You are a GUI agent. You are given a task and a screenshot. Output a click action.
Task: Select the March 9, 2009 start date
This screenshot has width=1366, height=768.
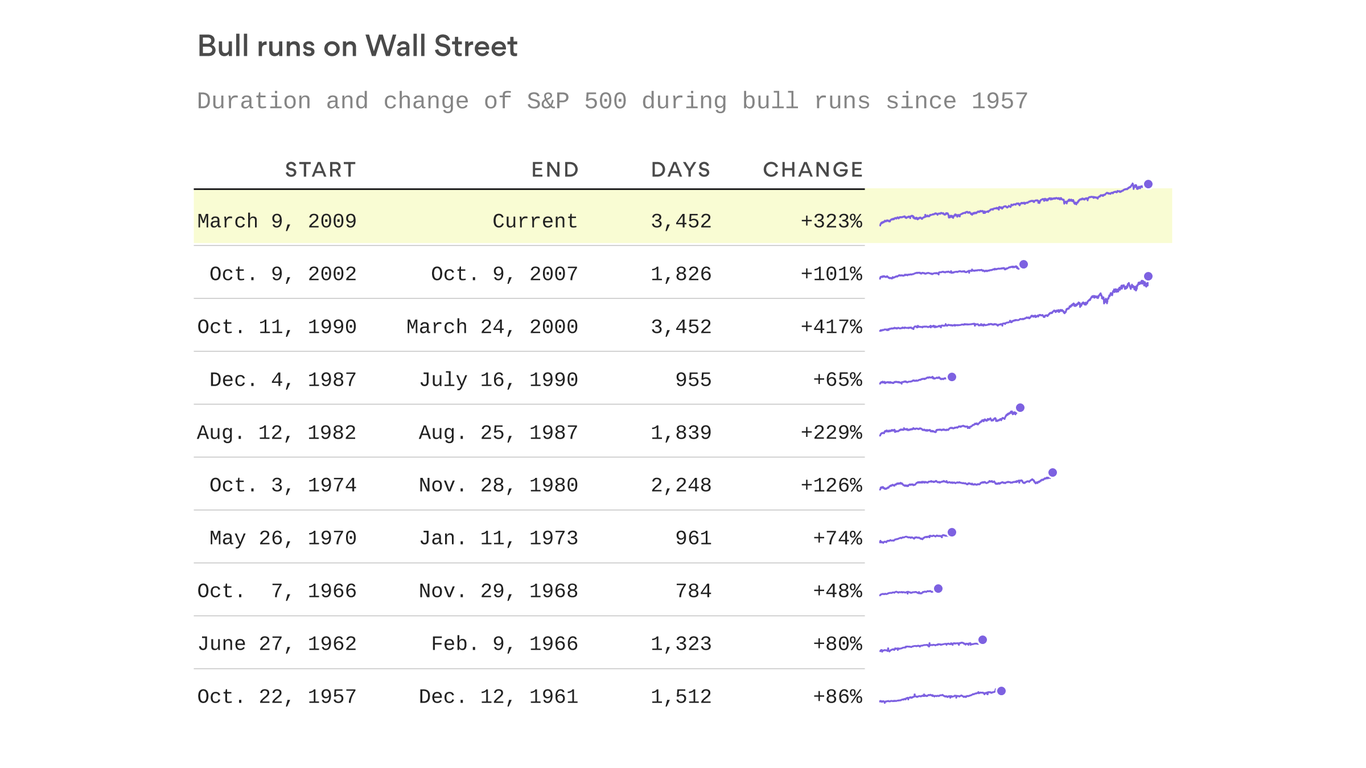pos(277,221)
